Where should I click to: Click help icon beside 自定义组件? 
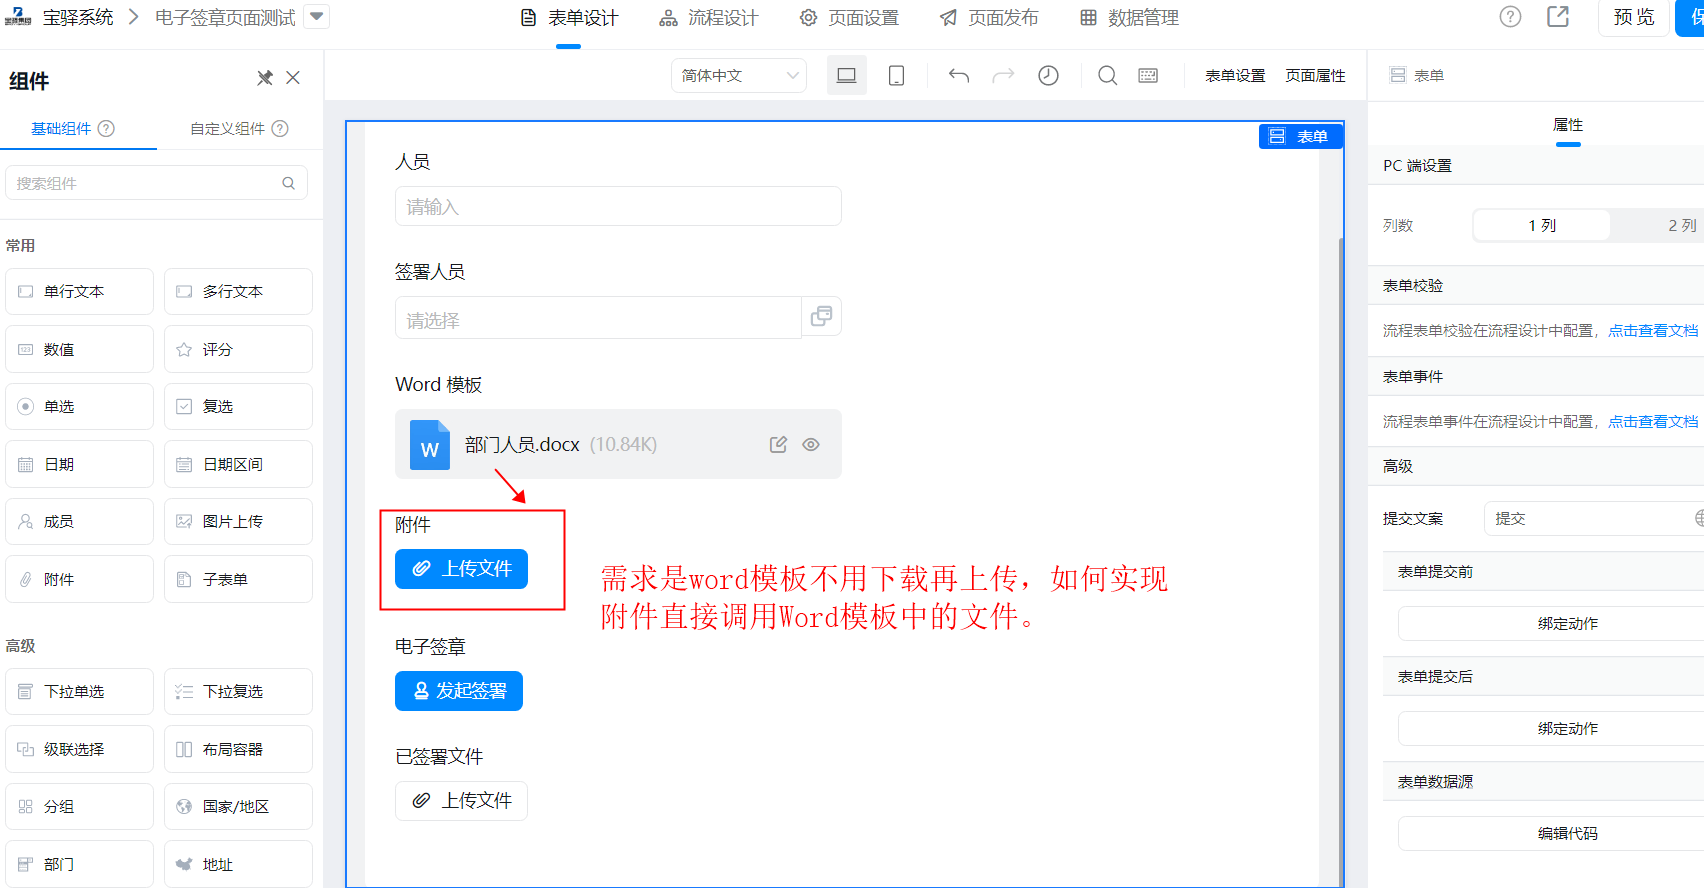point(280,128)
